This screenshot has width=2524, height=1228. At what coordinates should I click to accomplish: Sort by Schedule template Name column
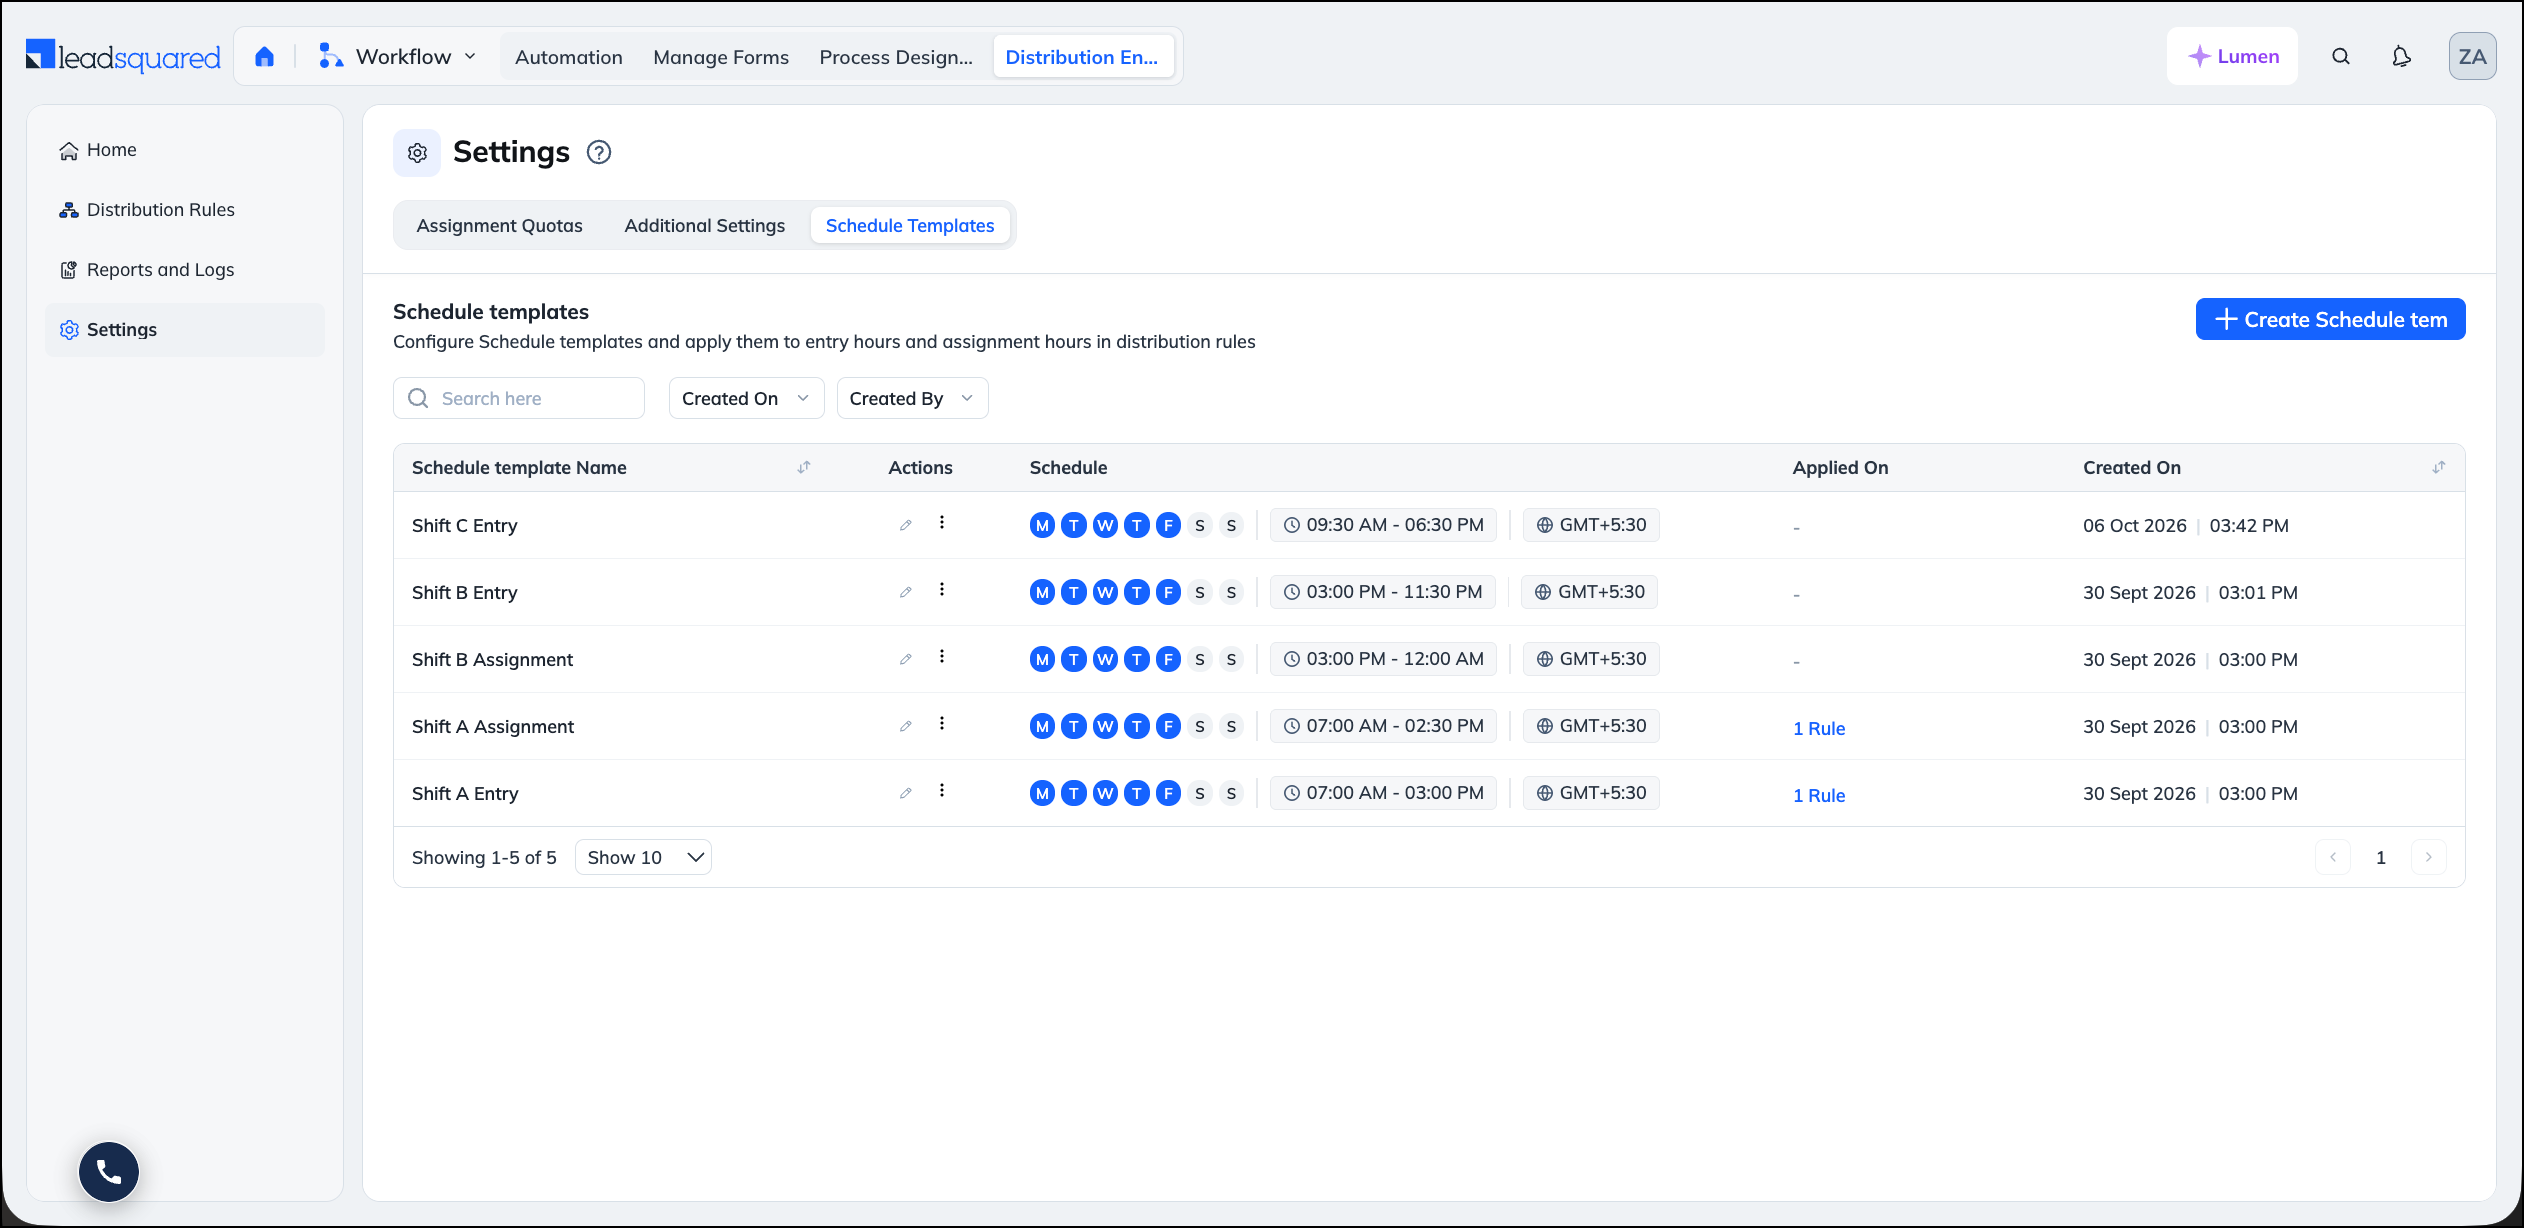pos(803,467)
